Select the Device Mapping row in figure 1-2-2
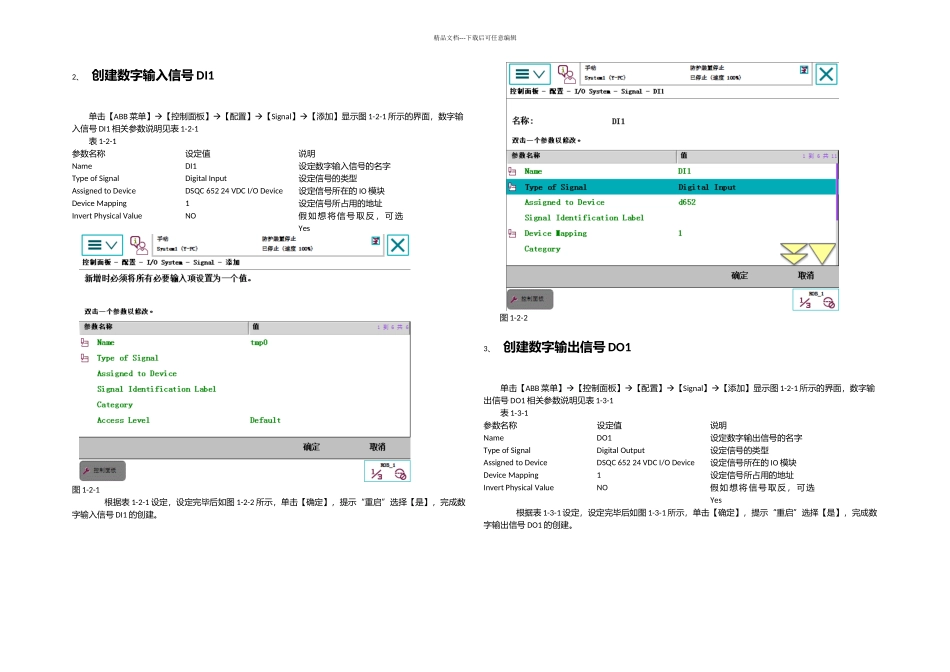 point(671,233)
